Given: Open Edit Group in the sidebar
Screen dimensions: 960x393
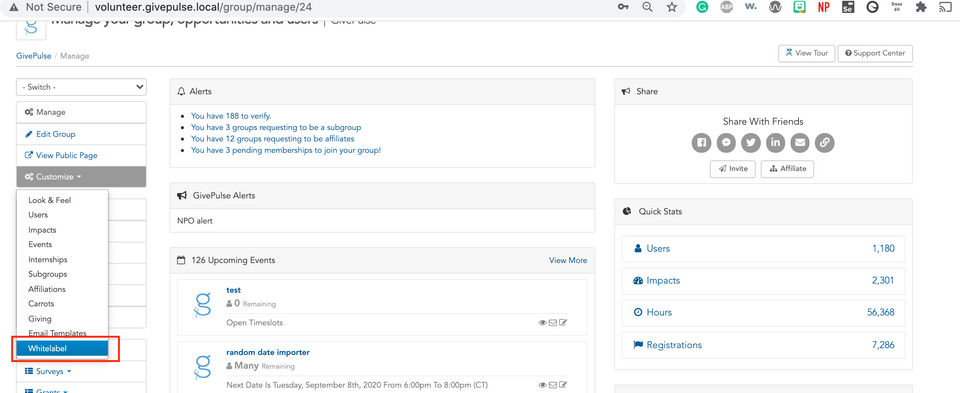Looking at the screenshot, I should click(x=81, y=134).
